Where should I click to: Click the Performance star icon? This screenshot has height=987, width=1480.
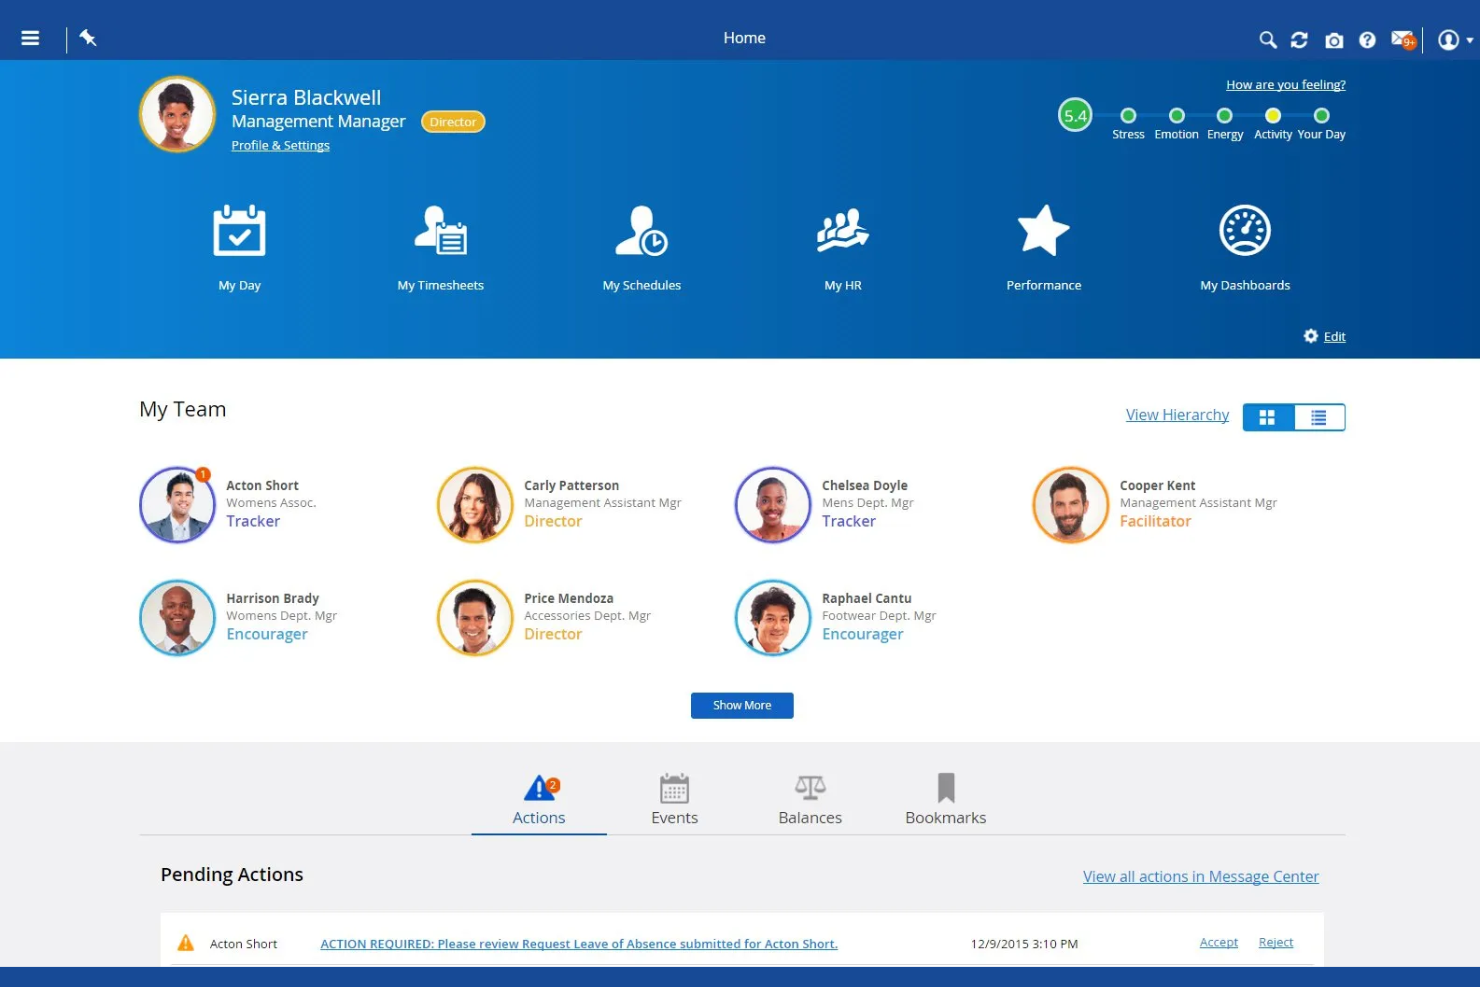coord(1043,230)
